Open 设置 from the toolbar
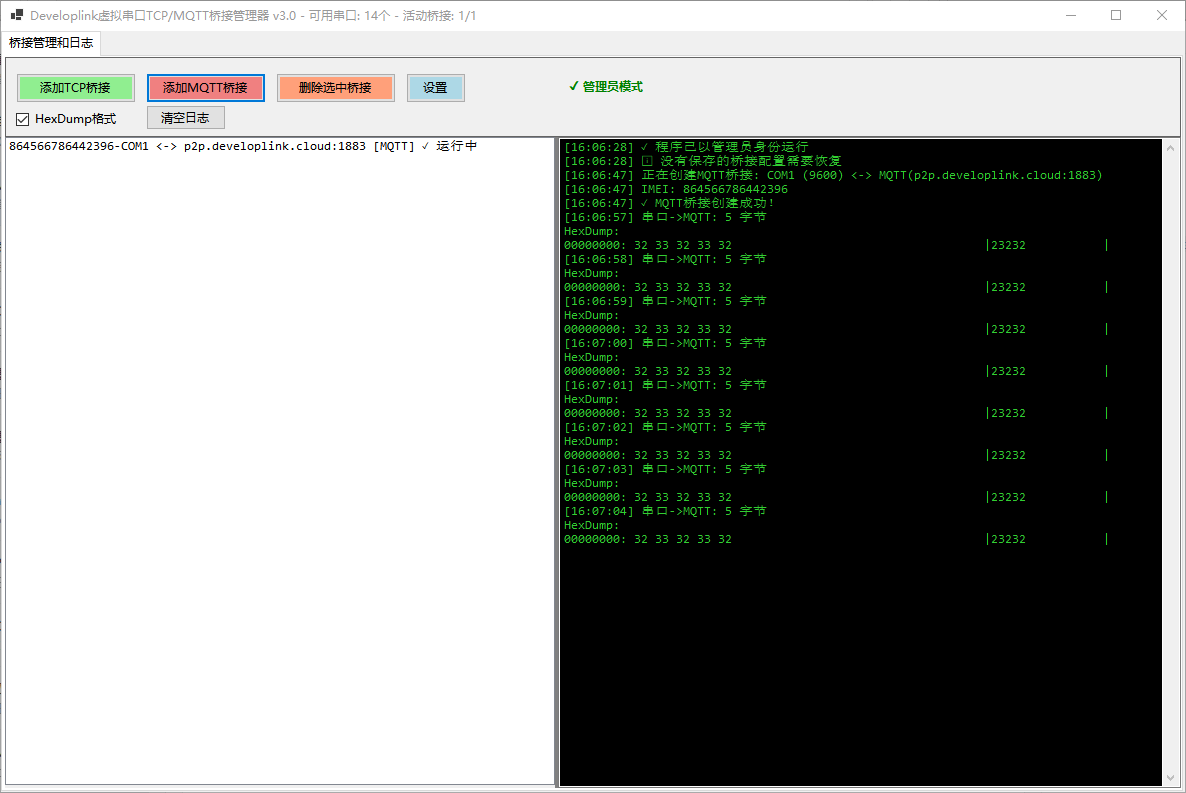Screen dimensions: 1186x793 [x=435, y=88]
